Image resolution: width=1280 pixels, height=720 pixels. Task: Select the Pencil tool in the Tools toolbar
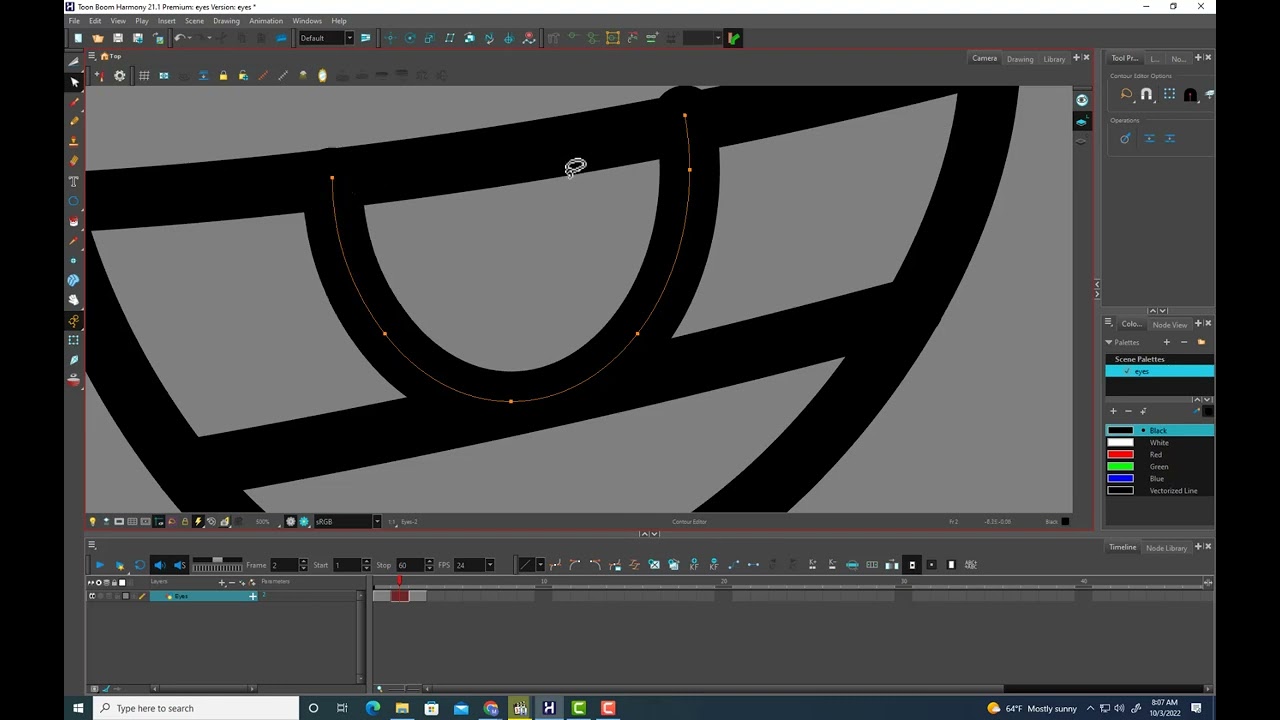pyautogui.click(x=74, y=121)
